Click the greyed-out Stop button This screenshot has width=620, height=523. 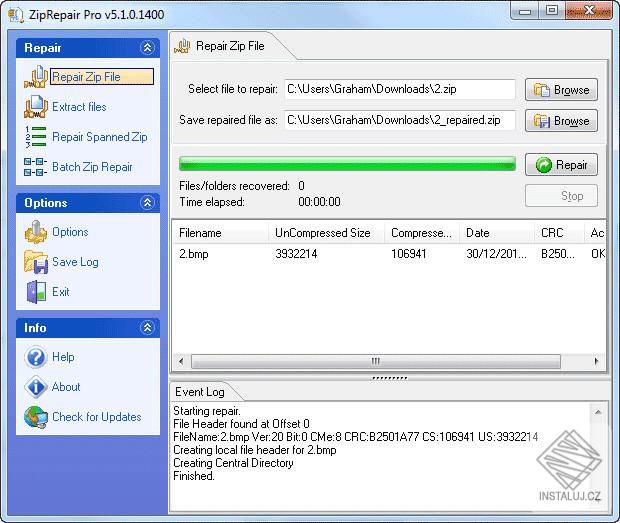[561, 196]
